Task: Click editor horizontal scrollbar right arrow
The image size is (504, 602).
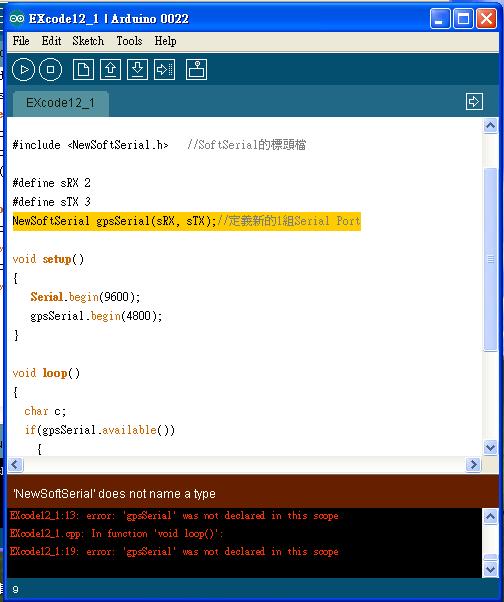Action: click(473, 465)
